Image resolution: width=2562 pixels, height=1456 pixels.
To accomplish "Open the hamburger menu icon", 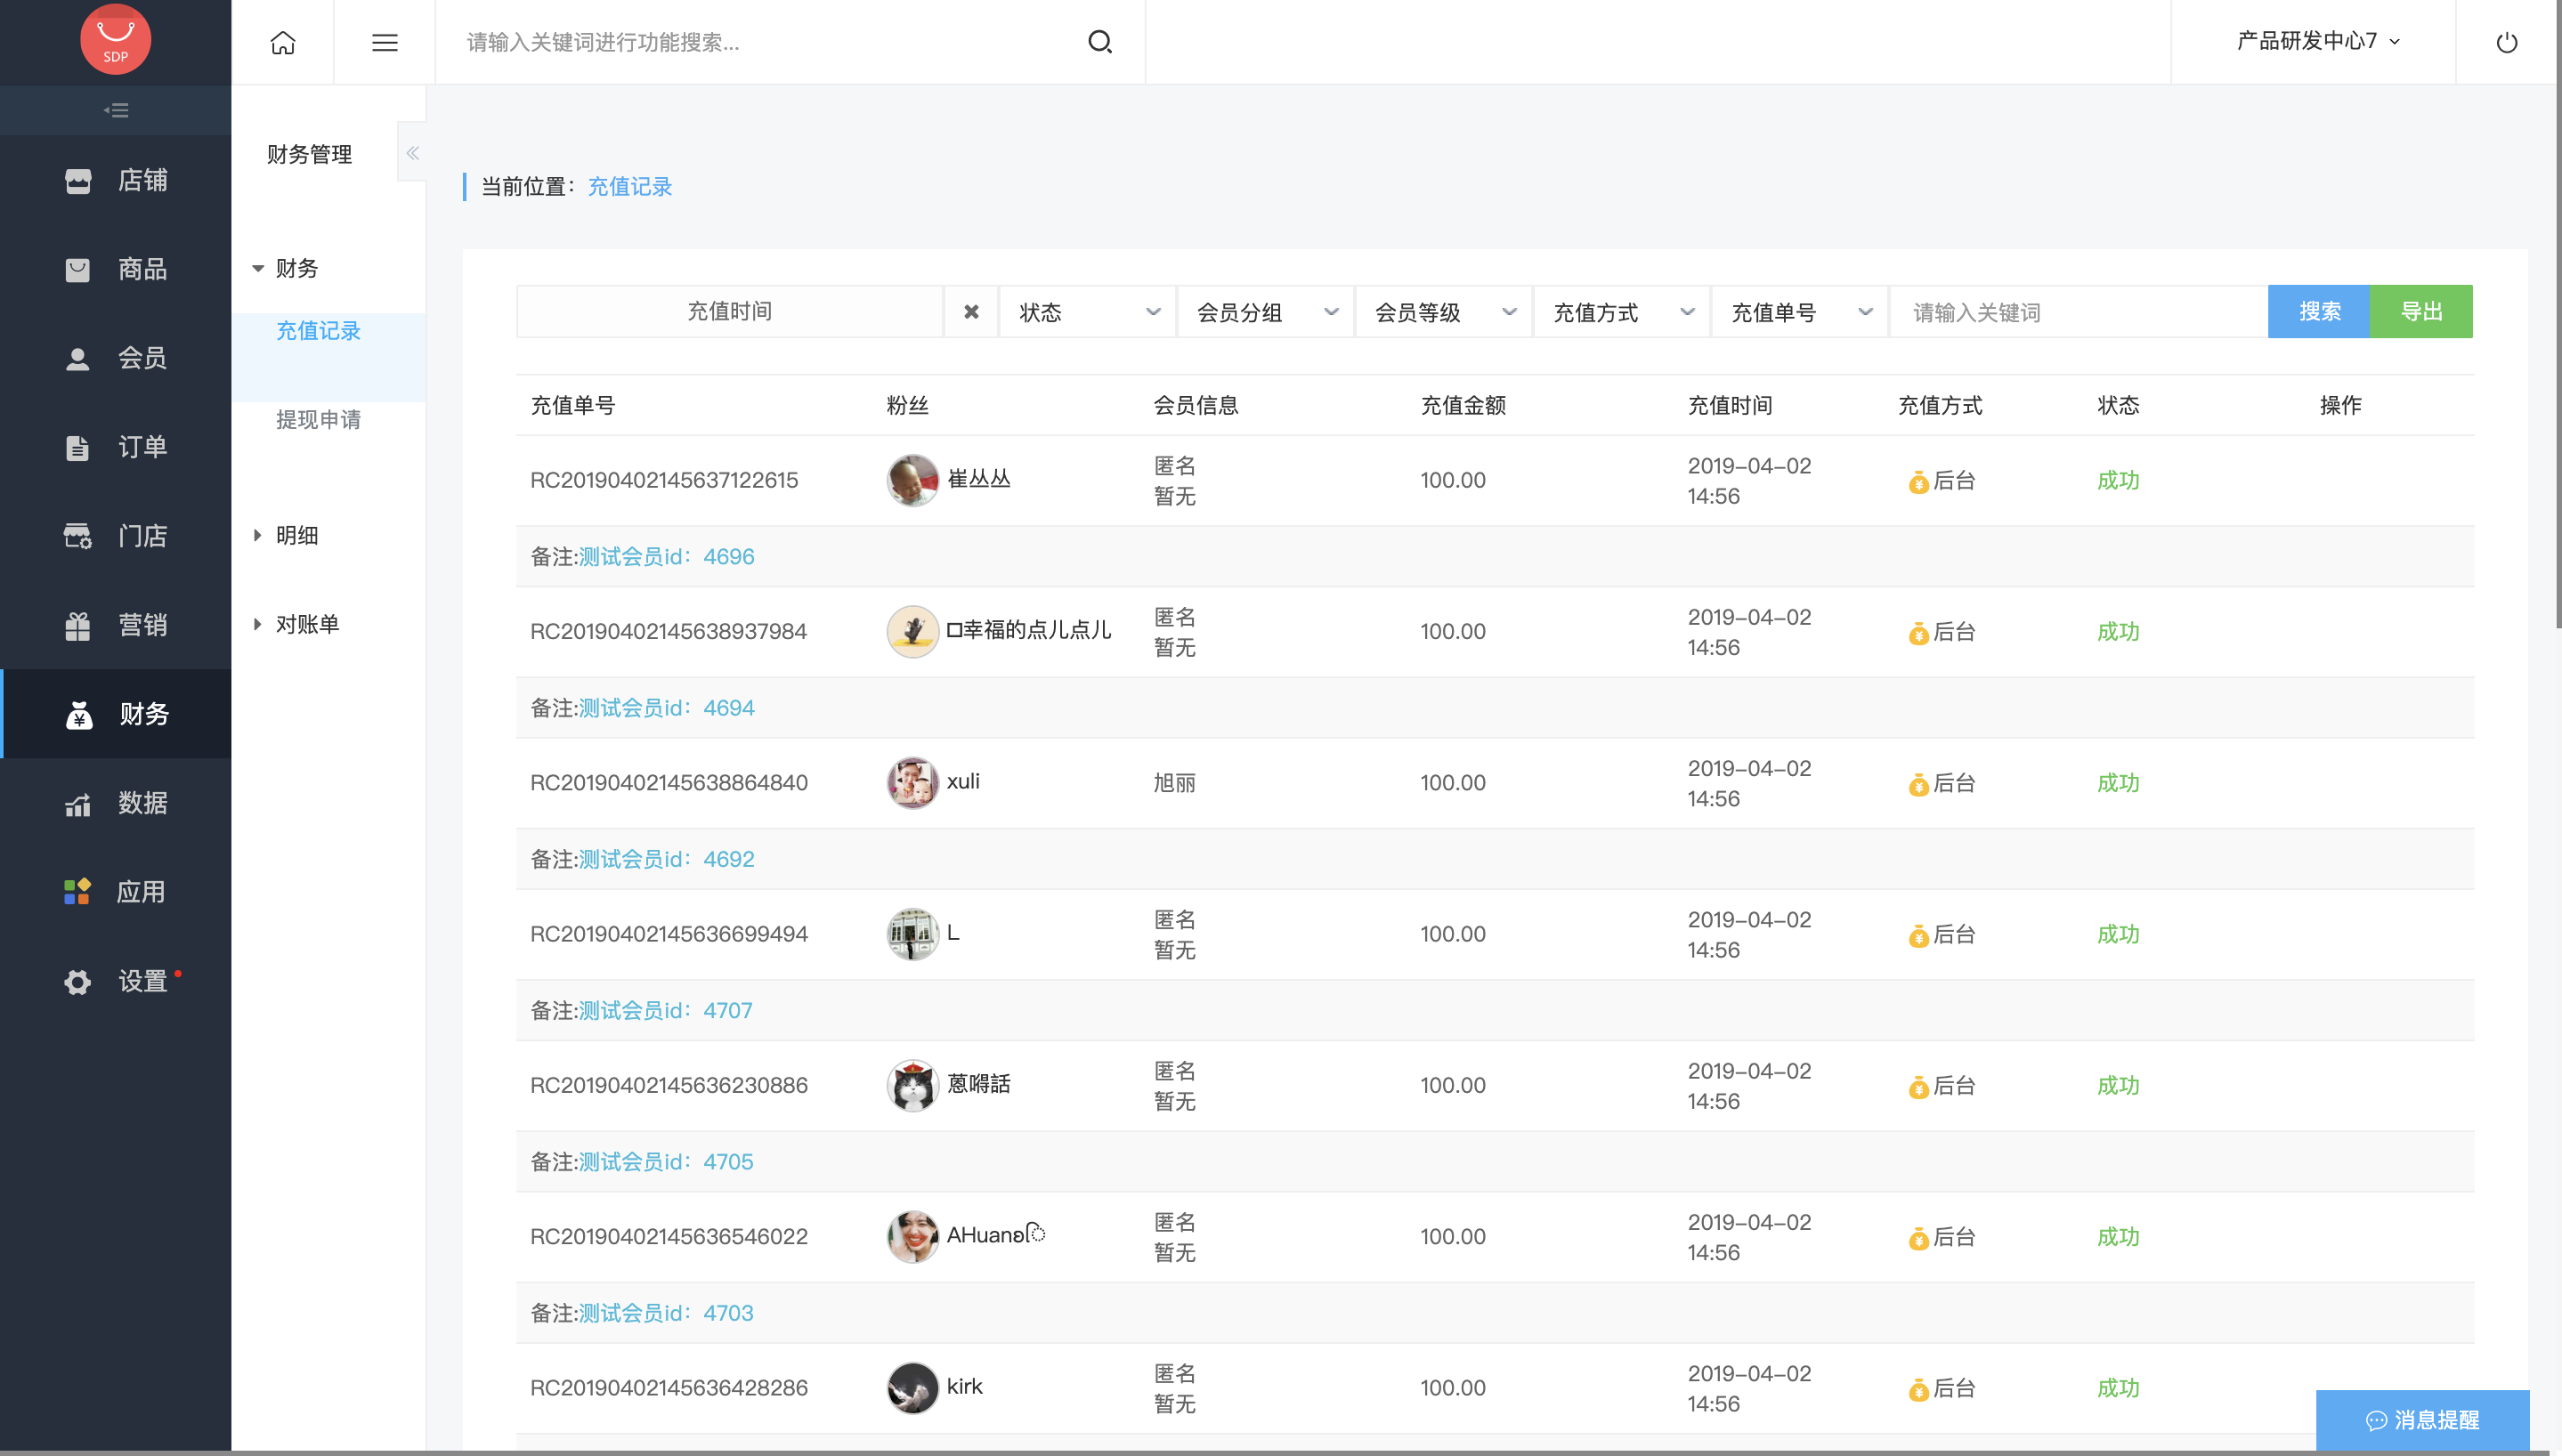I will click(385, 42).
